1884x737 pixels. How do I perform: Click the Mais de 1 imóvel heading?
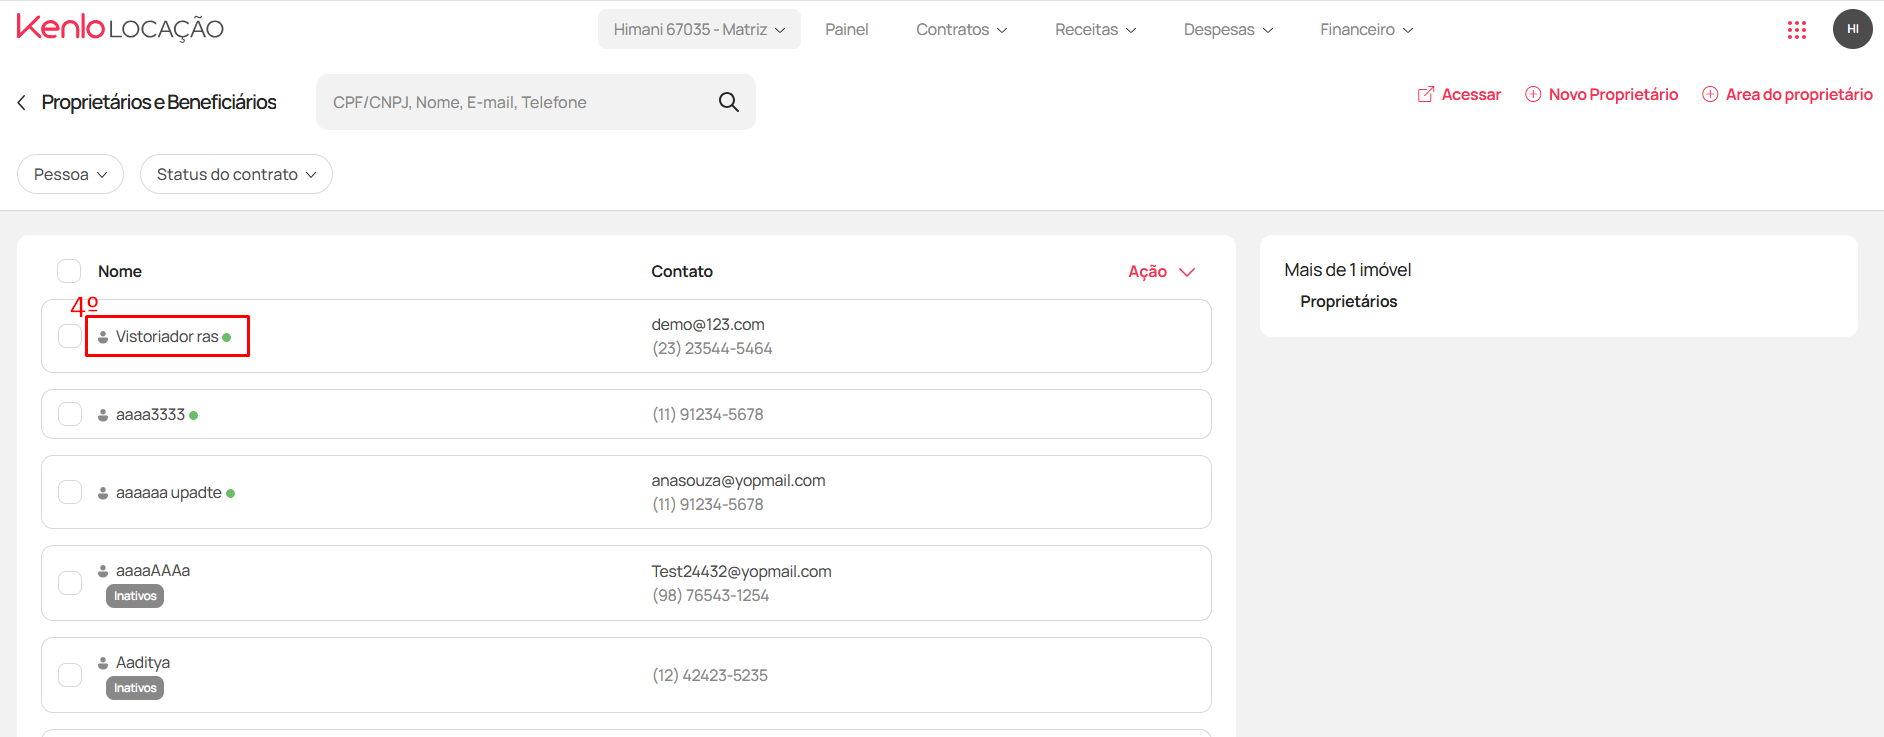(x=1347, y=270)
